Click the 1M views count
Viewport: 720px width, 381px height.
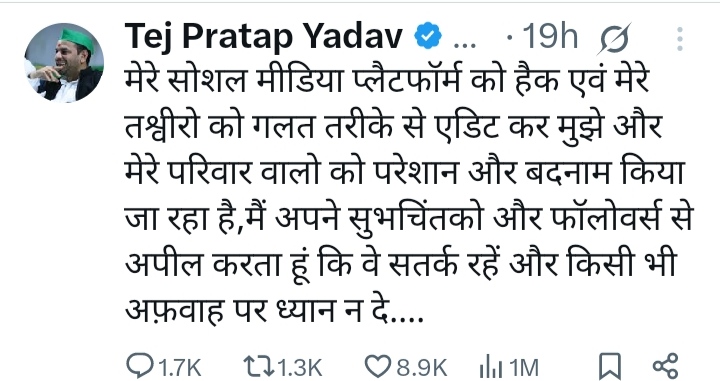click(x=524, y=368)
